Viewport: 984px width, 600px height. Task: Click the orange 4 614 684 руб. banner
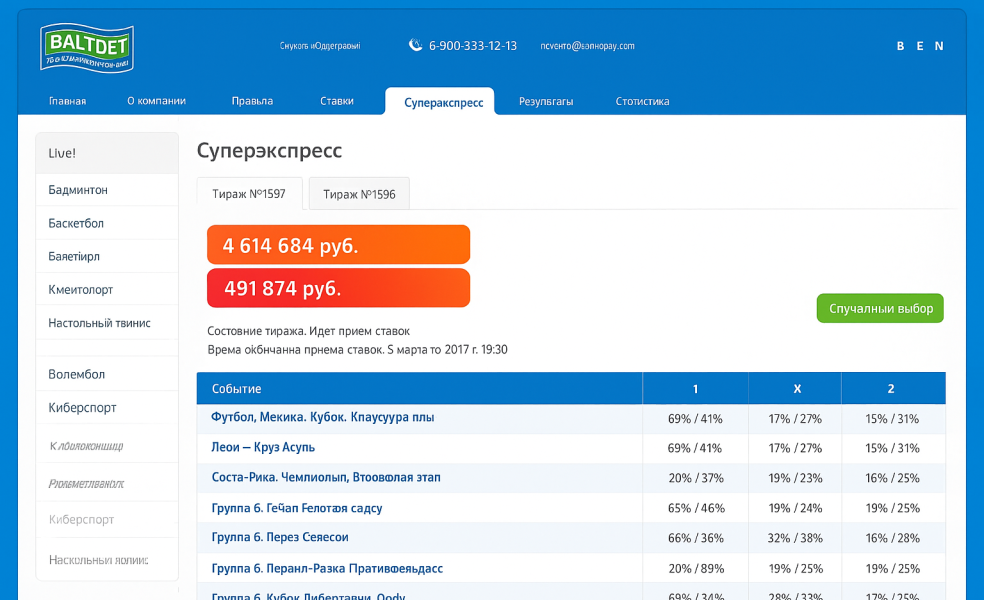coord(338,245)
